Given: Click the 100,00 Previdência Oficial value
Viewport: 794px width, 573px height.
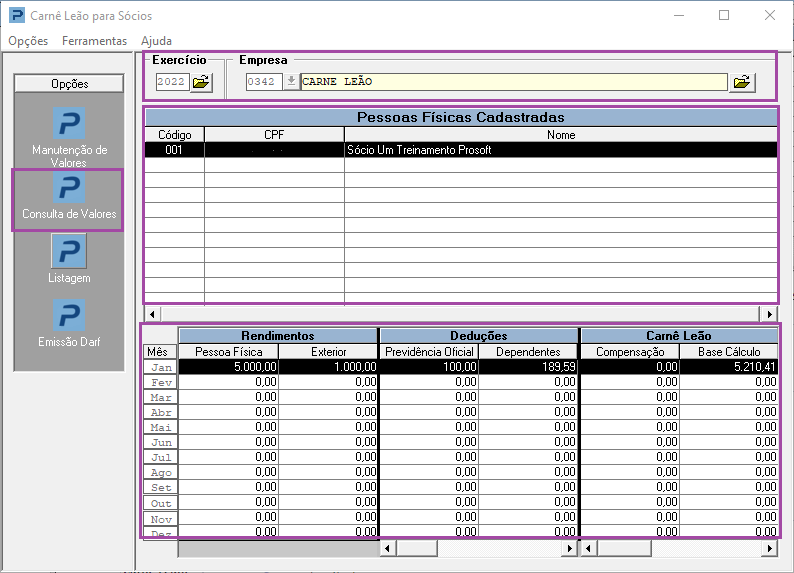Looking at the screenshot, I should [429, 367].
